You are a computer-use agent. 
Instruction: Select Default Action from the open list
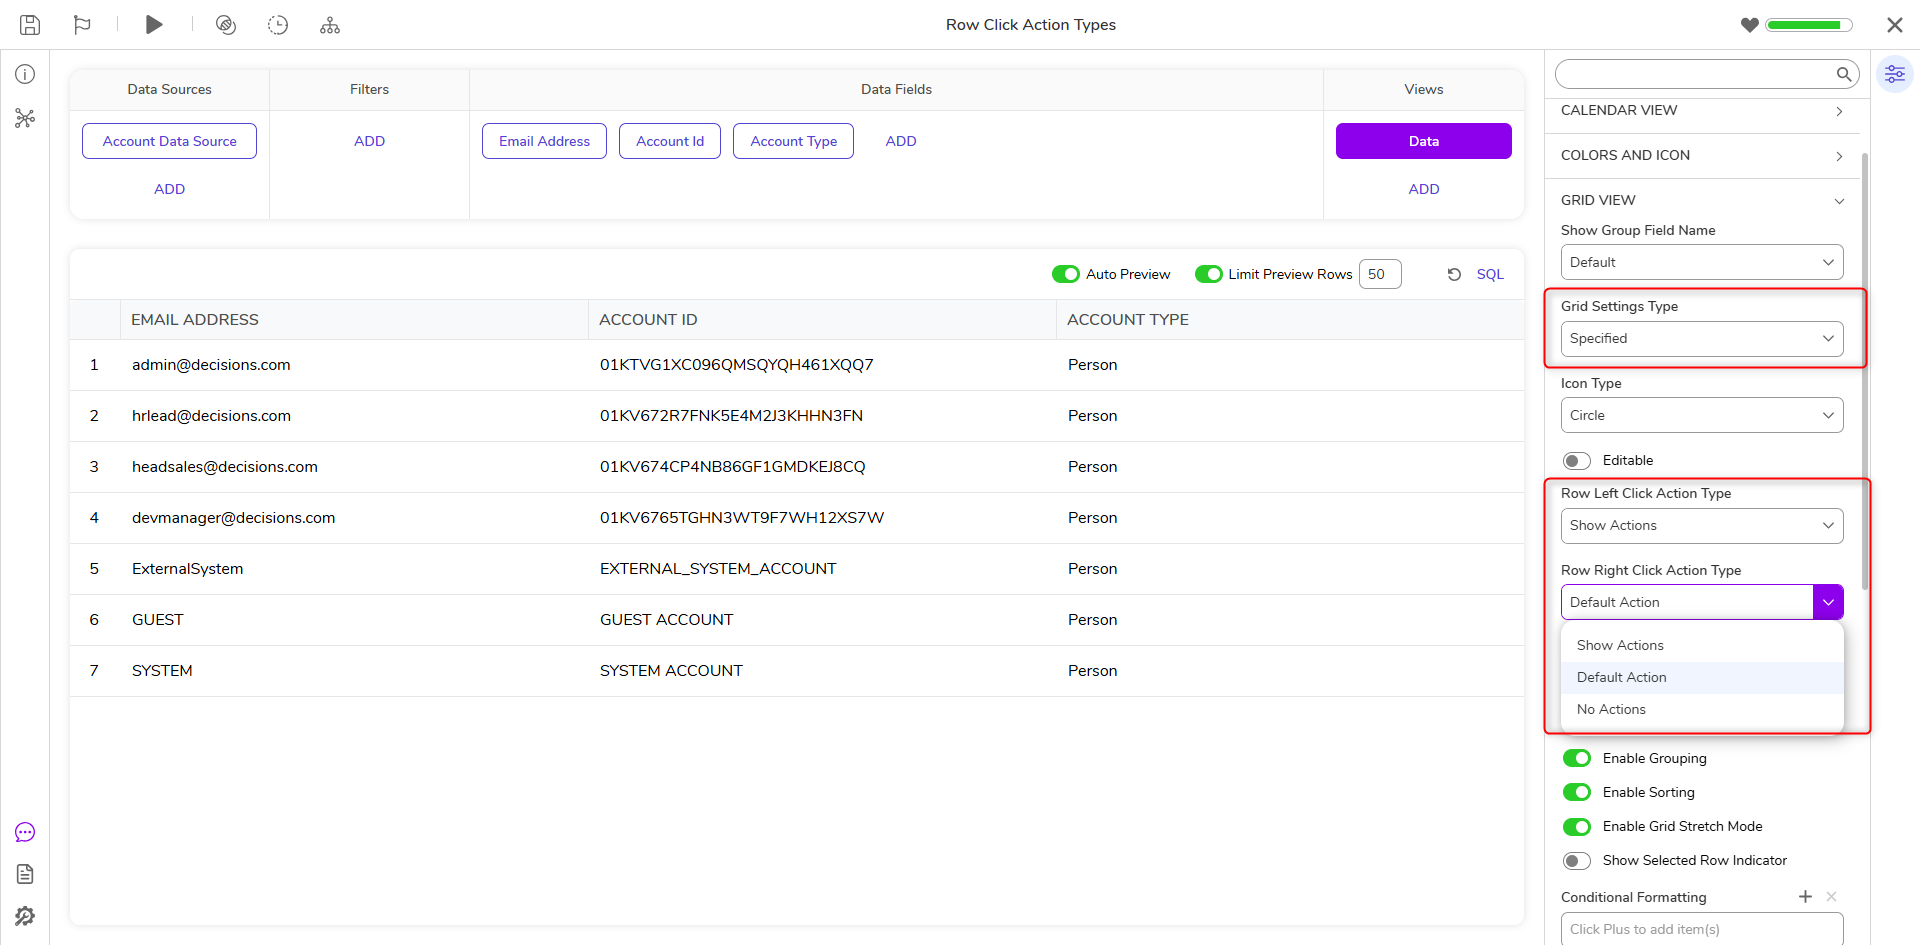coord(1702,678)
